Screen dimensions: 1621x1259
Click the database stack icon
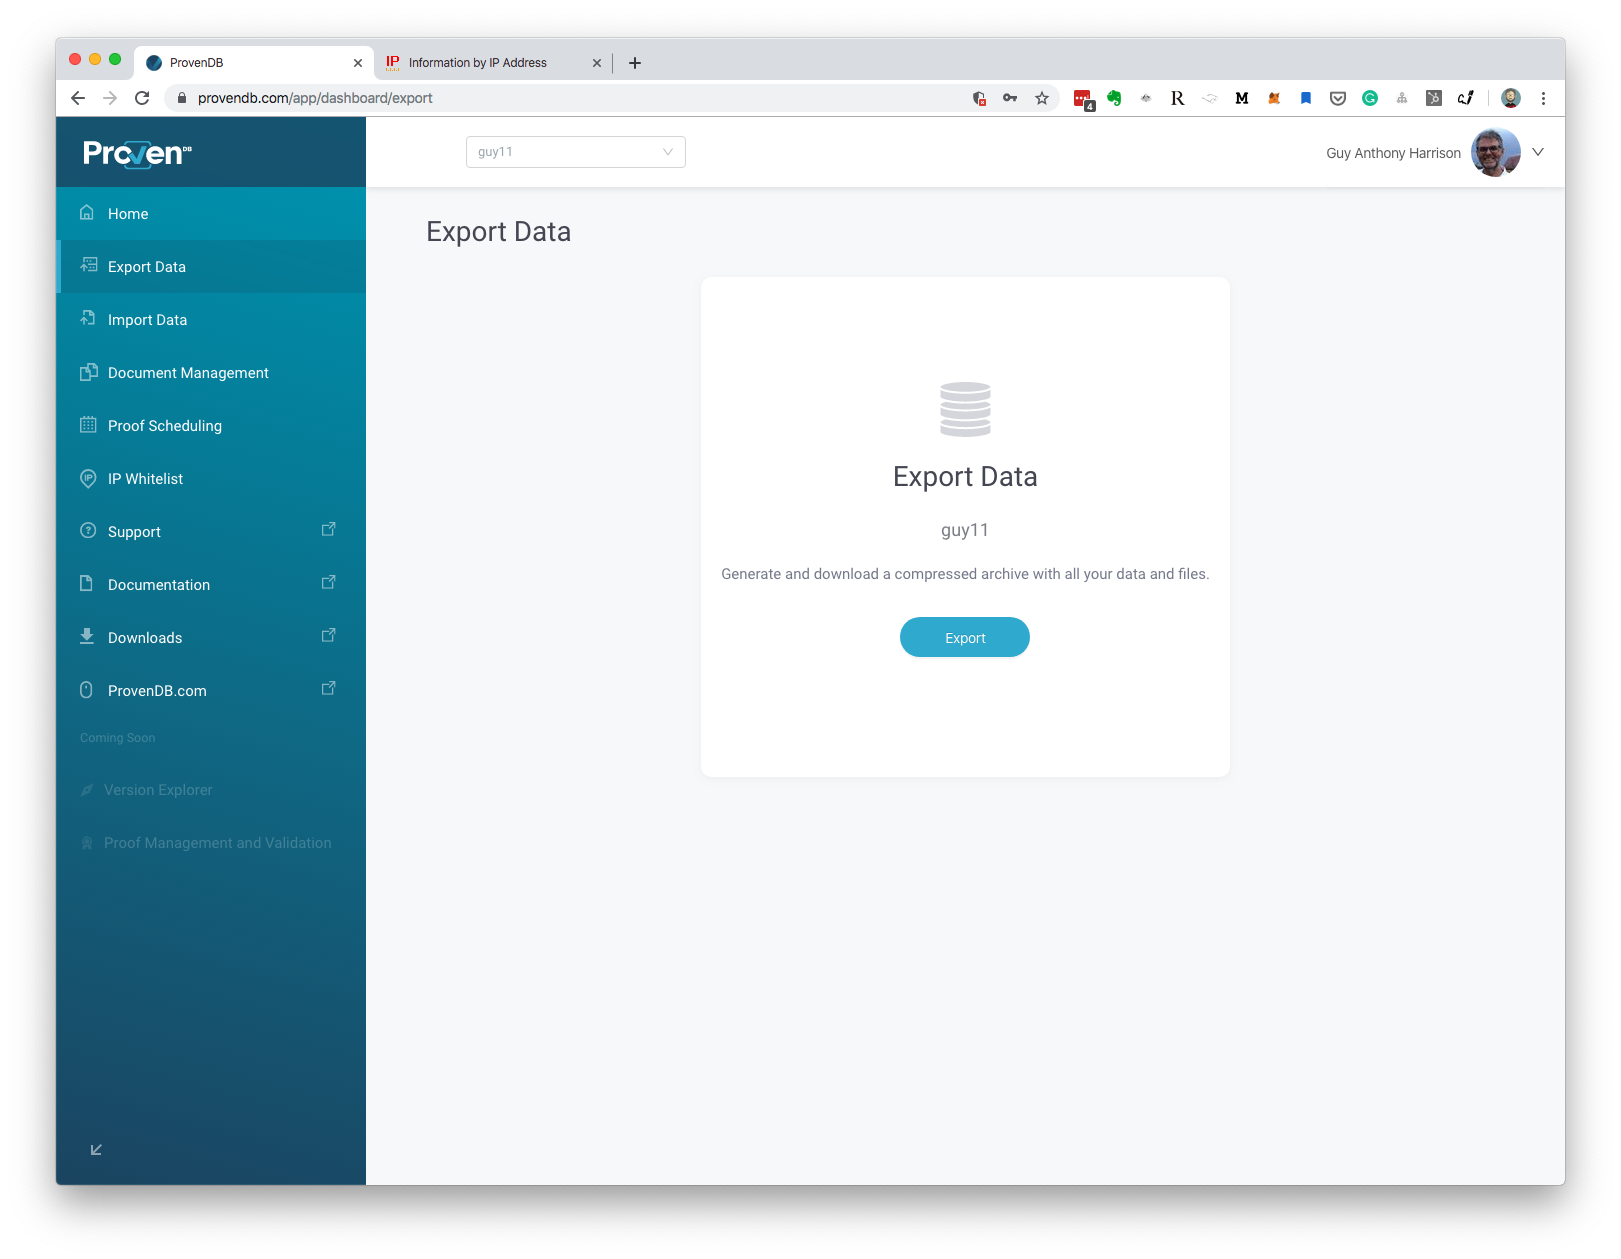965,409
